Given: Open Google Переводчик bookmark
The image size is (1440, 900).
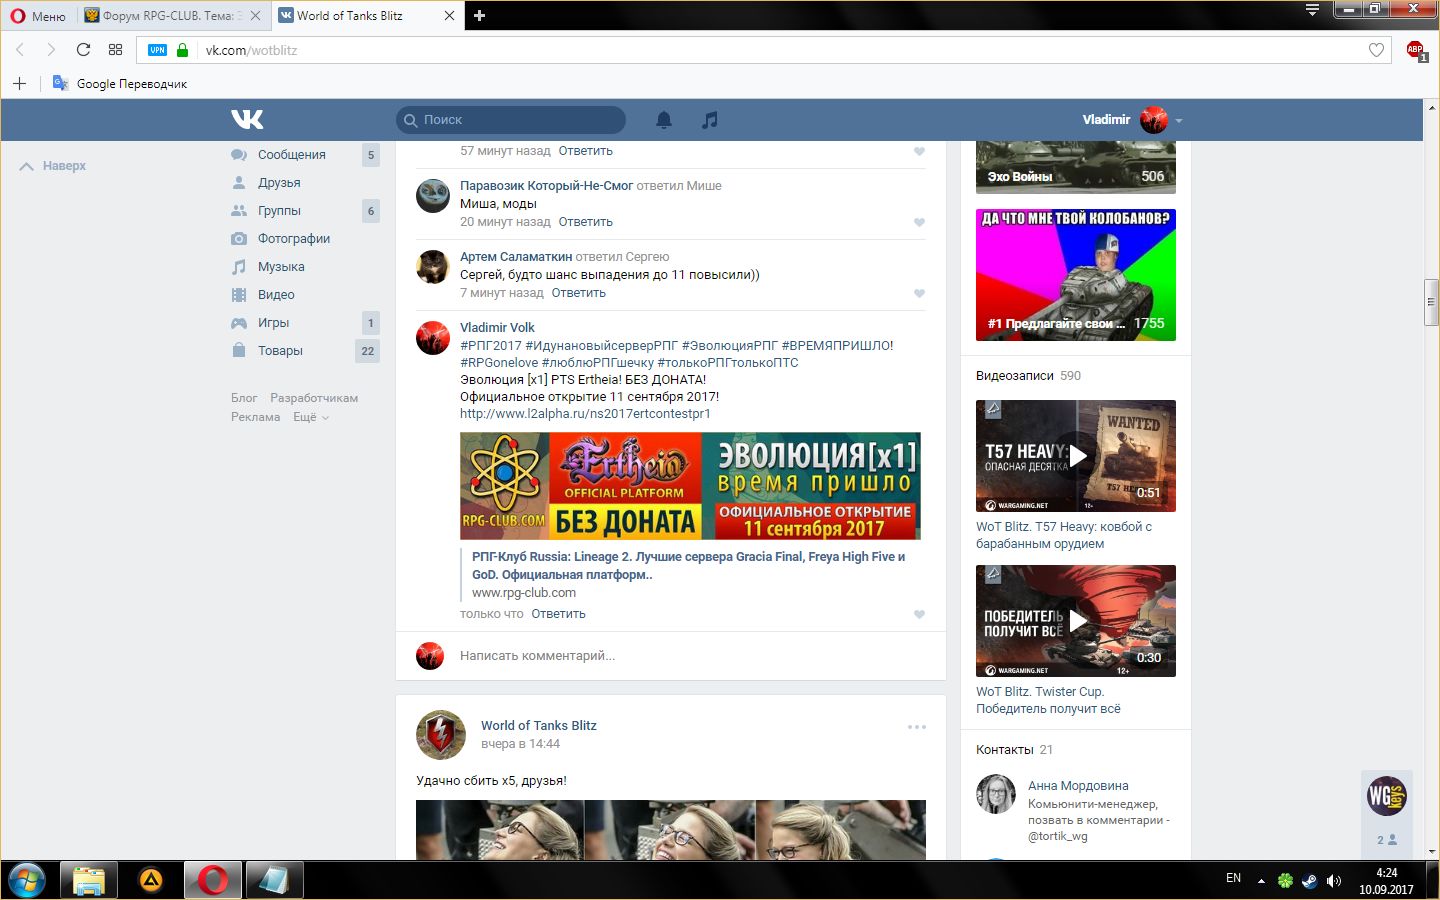Looking at the screenshot, I should (120, 83).
